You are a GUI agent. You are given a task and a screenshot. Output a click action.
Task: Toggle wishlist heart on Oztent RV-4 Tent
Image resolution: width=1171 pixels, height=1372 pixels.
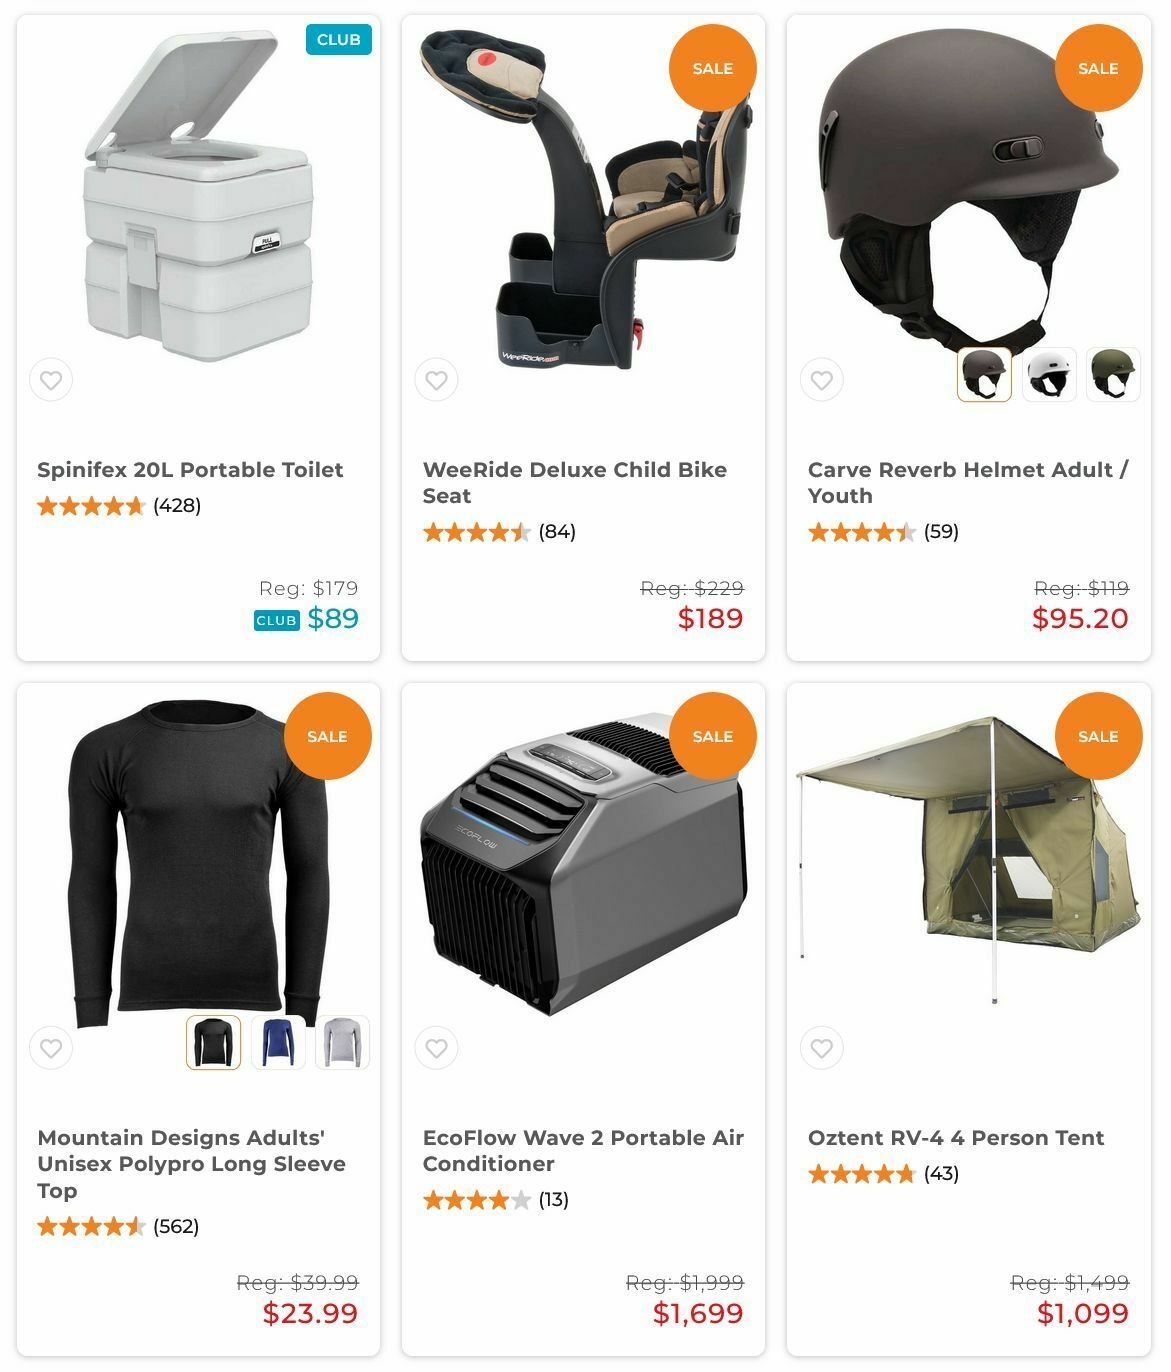tap(821, 1048)
